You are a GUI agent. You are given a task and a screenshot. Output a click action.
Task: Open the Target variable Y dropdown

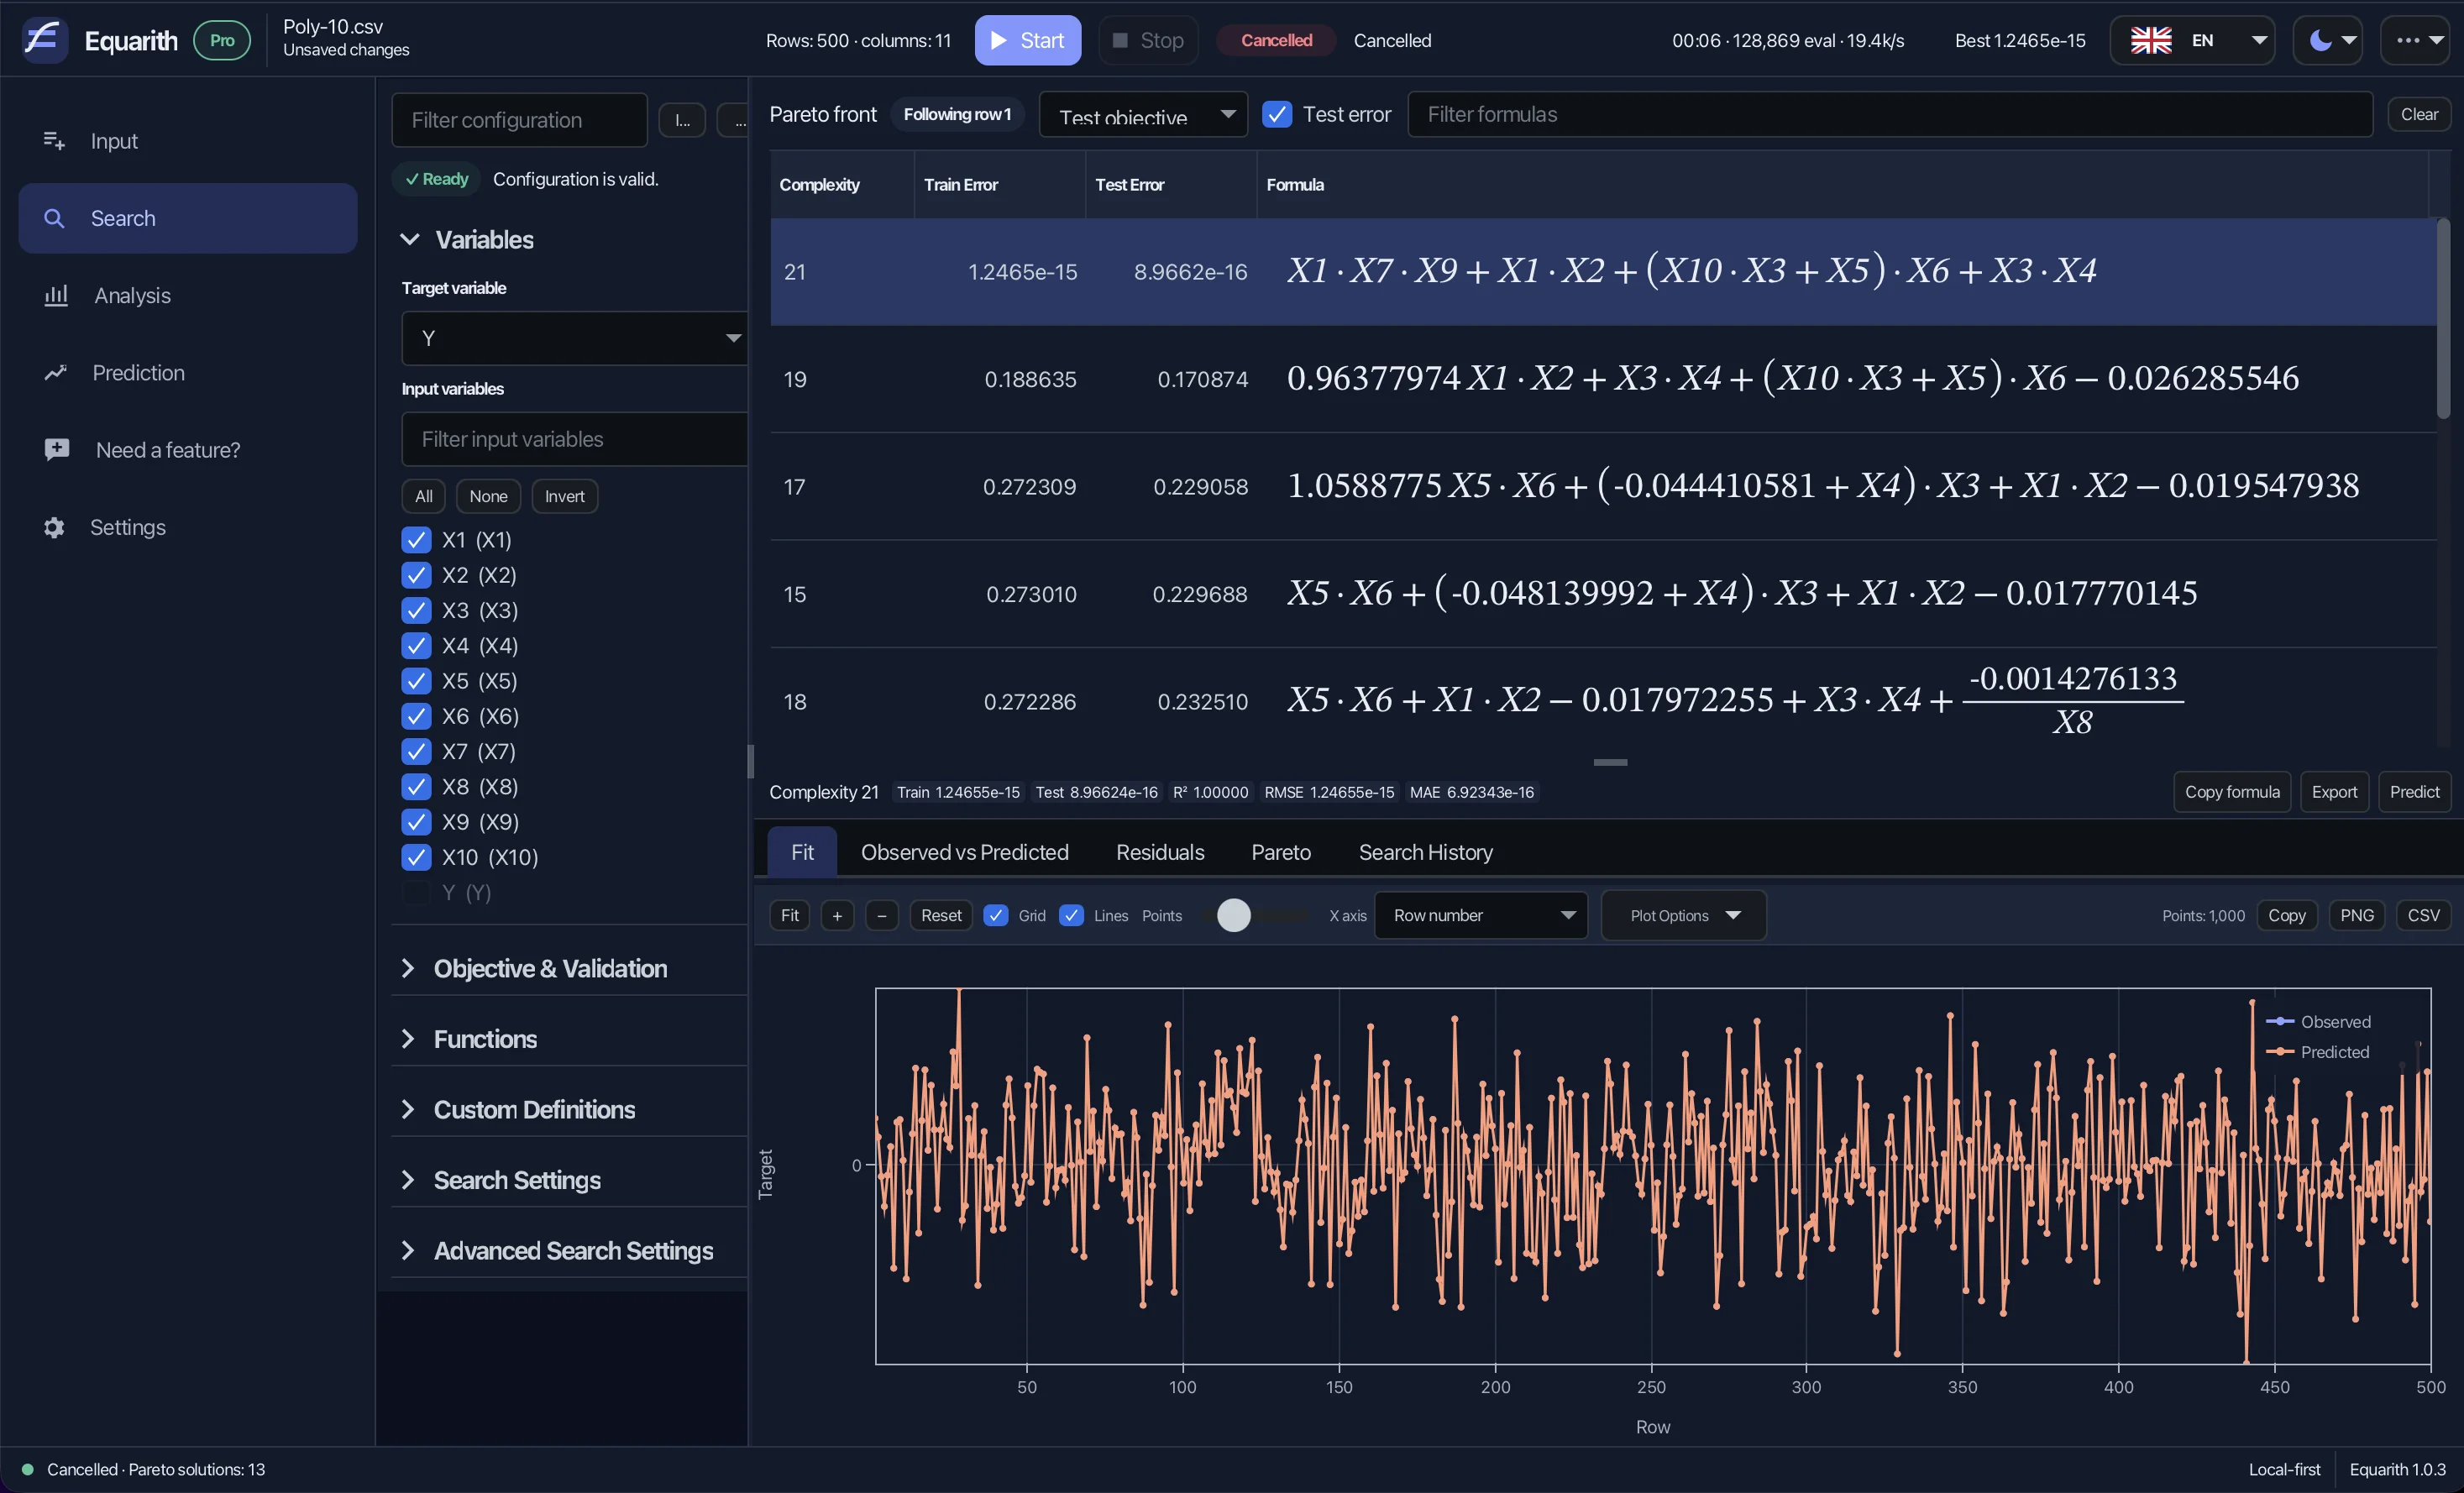tap(574, 338)
